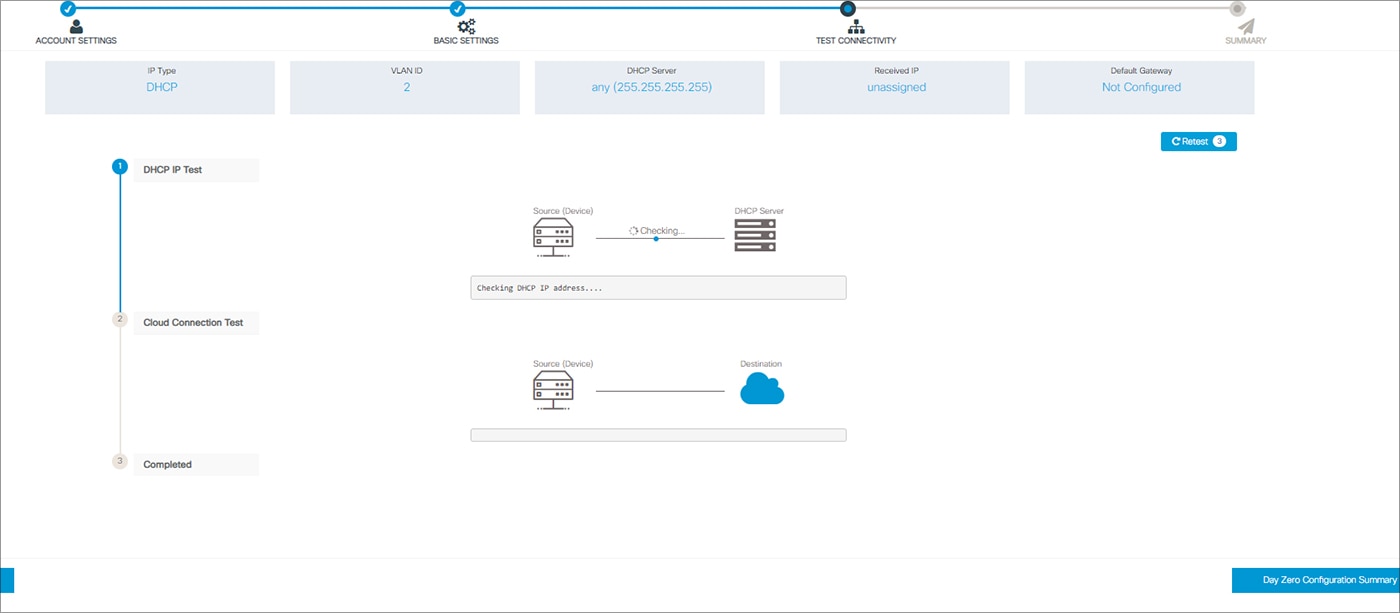Expand the Cloud Connection Test section
Screen dimensions: 1400x613
point(196,322)
